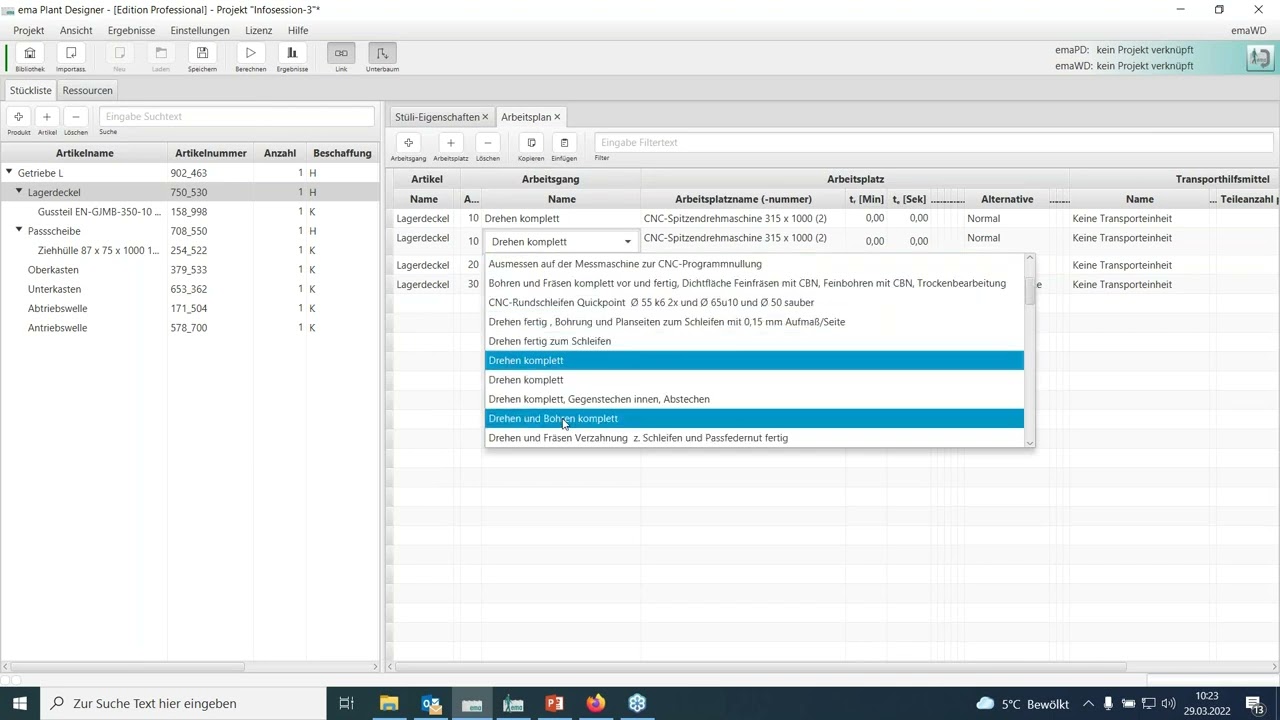Sort by Artikelname column header
Image resolution: width=1280 pixels, height=720 pixels.
[84, 153]
